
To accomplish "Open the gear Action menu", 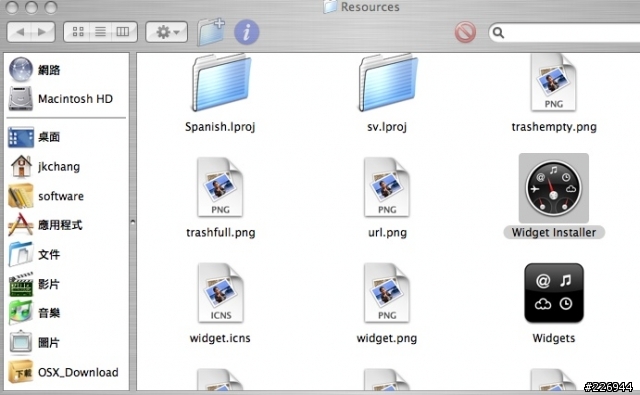I will [x=167, y=32].
